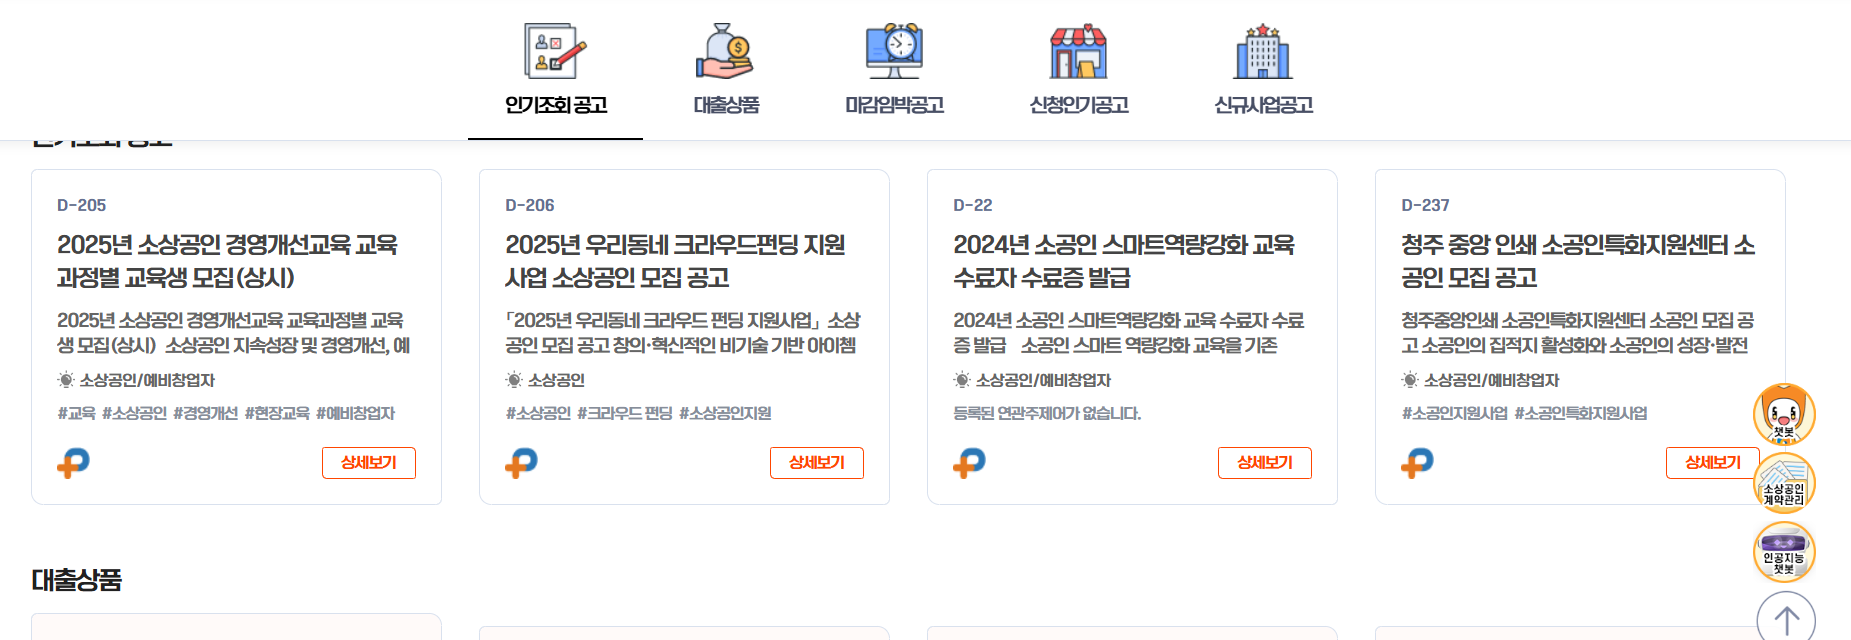The image size is (1851, 640).
Task: Click the 신규사업공고 building icon
Action: click(x=1263, y=51)
